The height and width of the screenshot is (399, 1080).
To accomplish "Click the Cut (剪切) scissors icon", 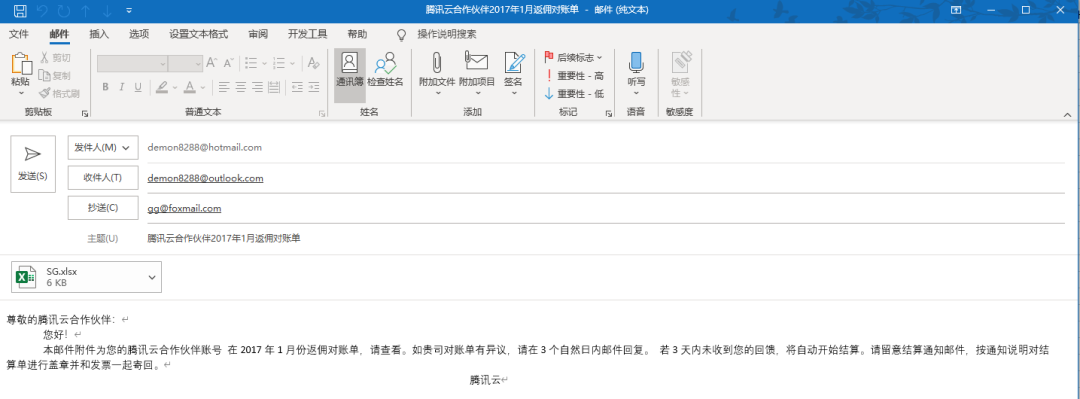I will pyautogui.click(x=45, y=58).
